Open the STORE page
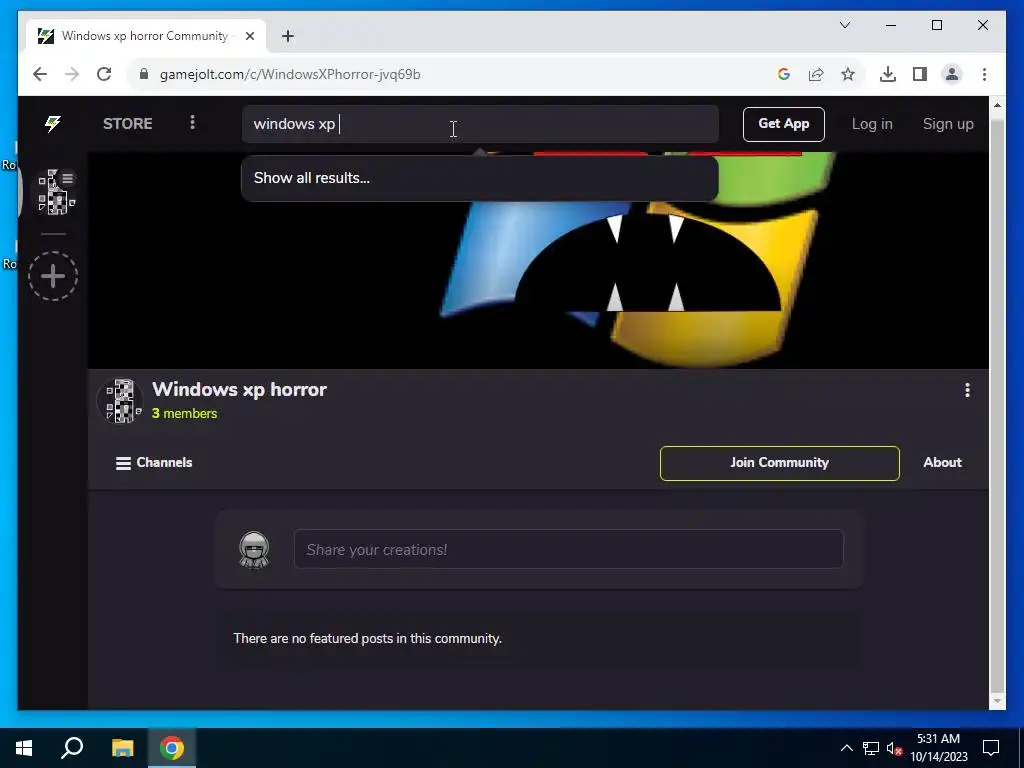The width and height of the screenshot is (1024, 768). (127, 123)
